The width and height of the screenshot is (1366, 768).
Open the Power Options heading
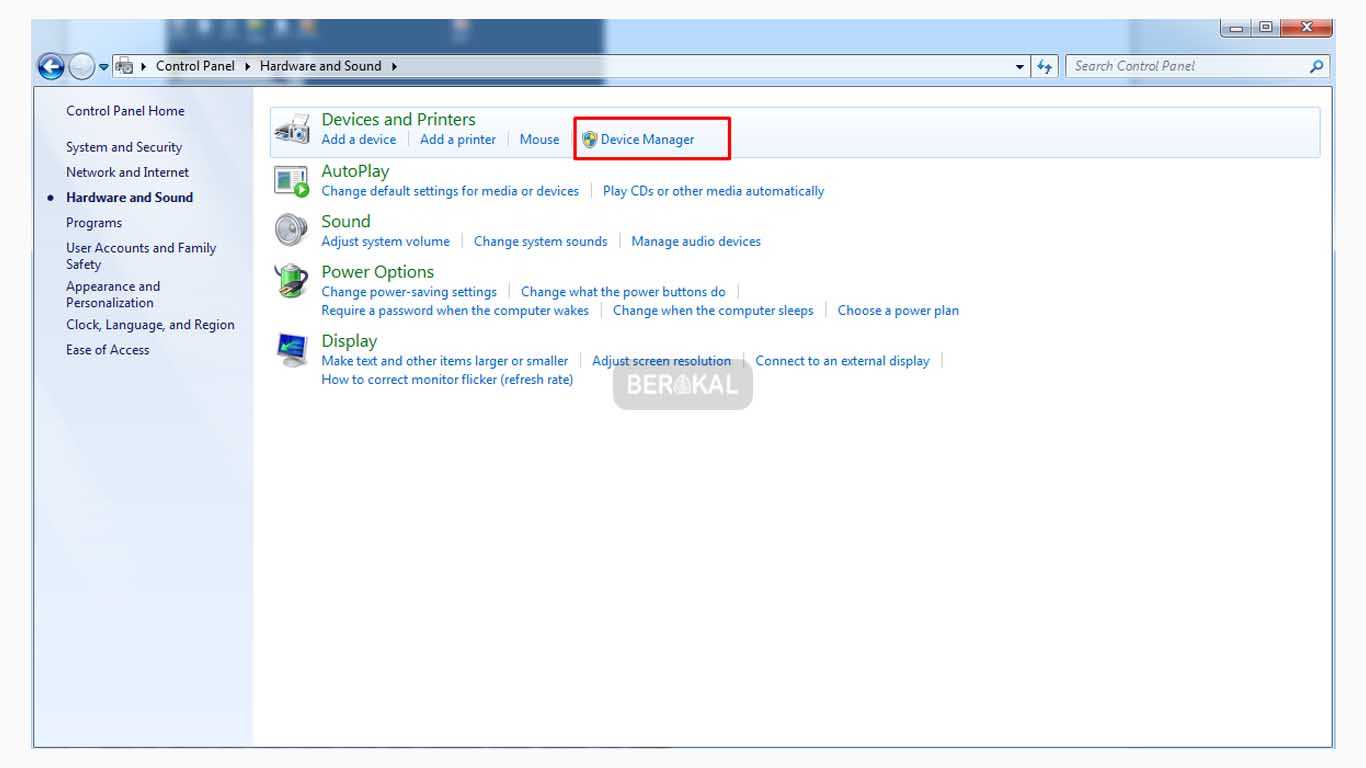[378, 272]
